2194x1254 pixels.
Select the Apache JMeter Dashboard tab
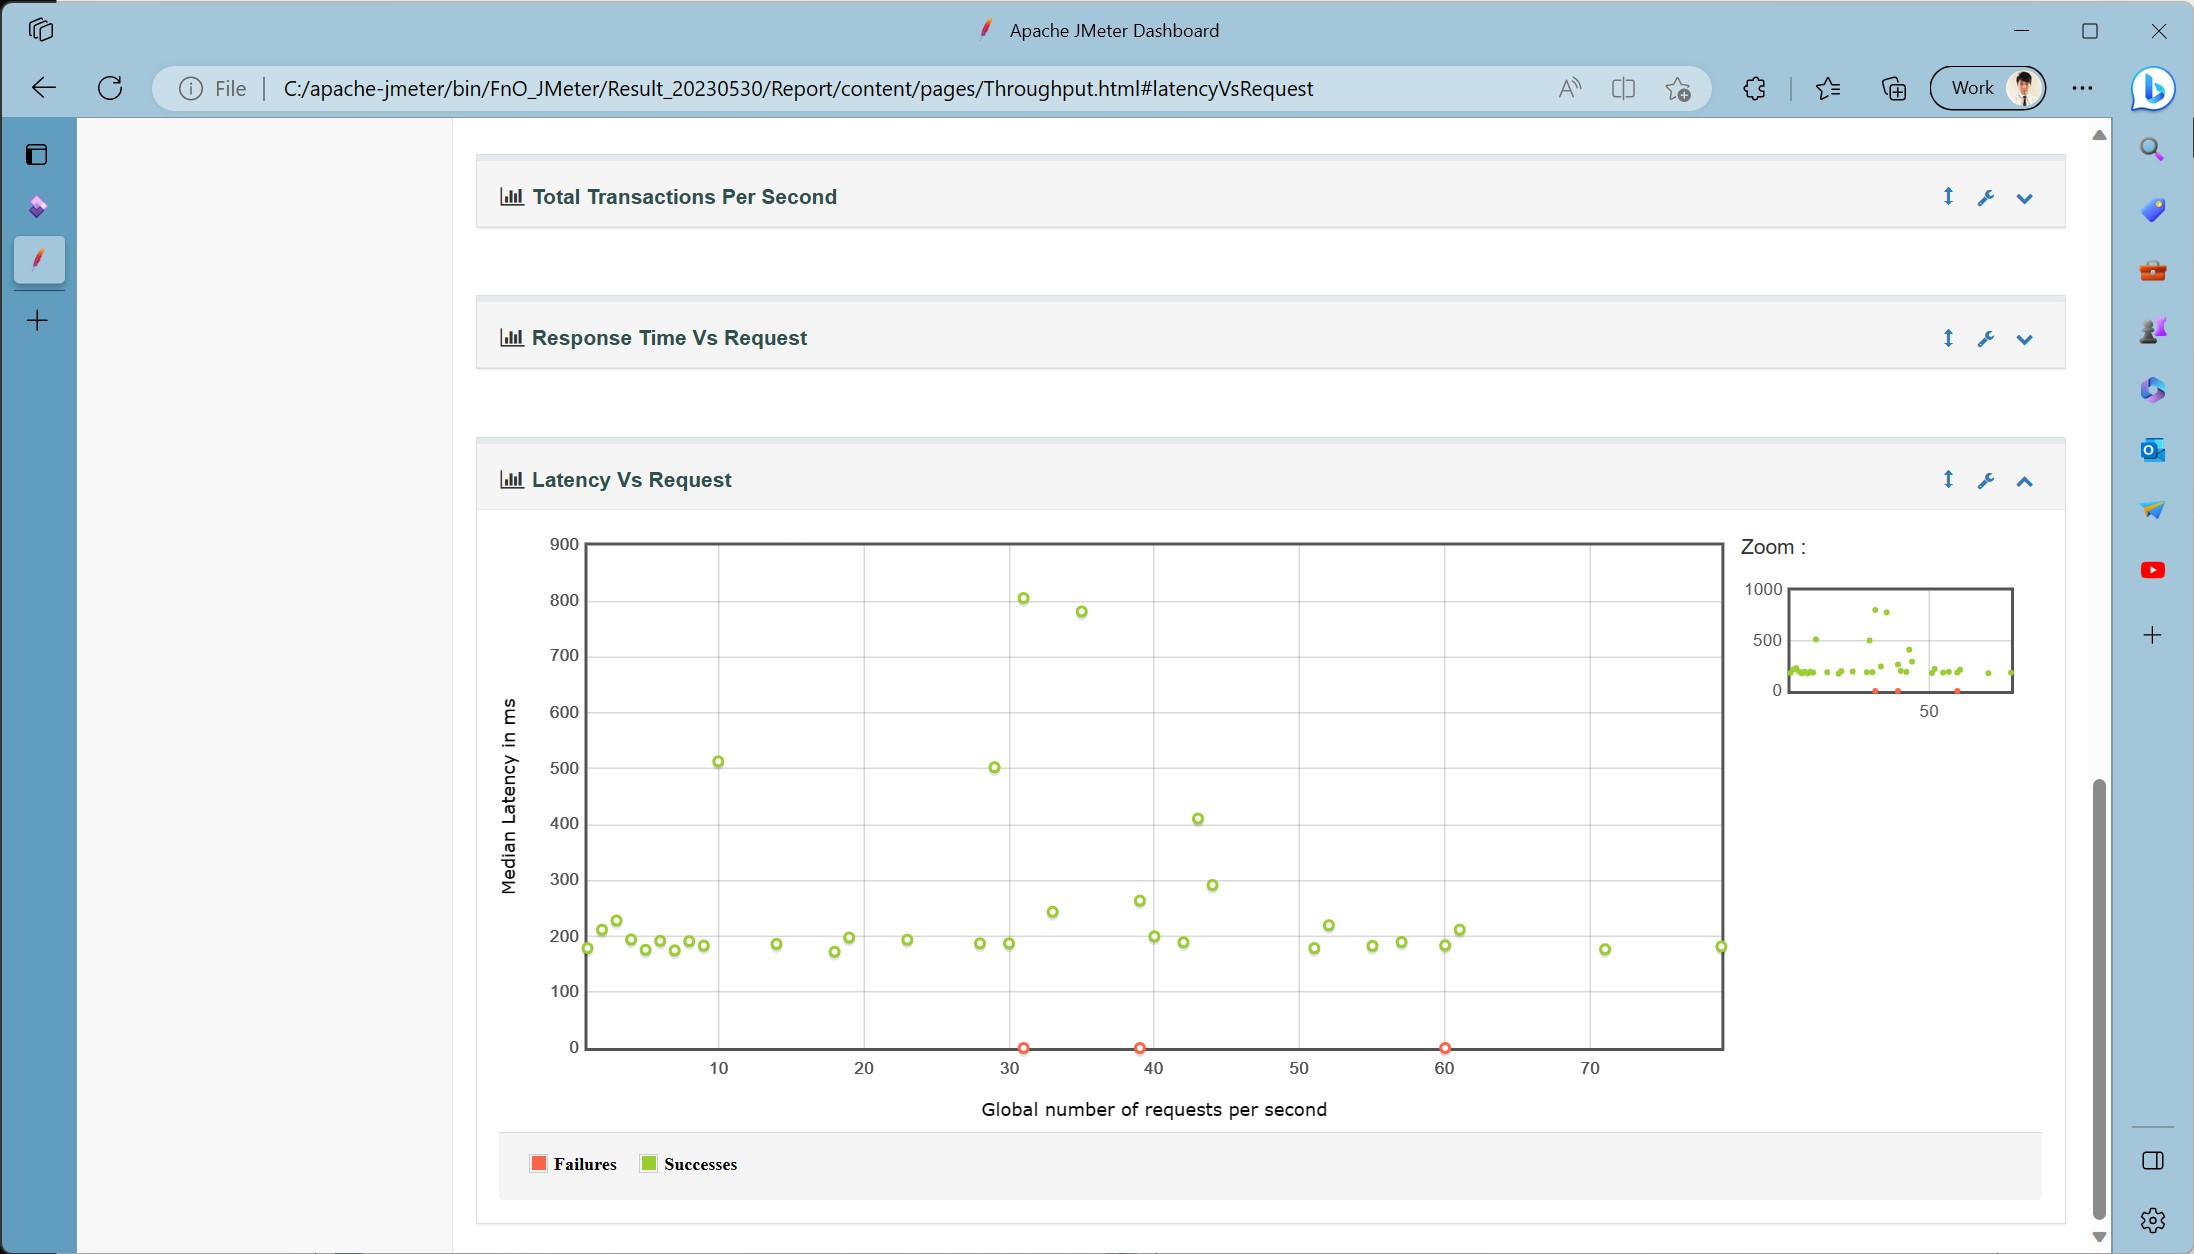tap(39, 260)
